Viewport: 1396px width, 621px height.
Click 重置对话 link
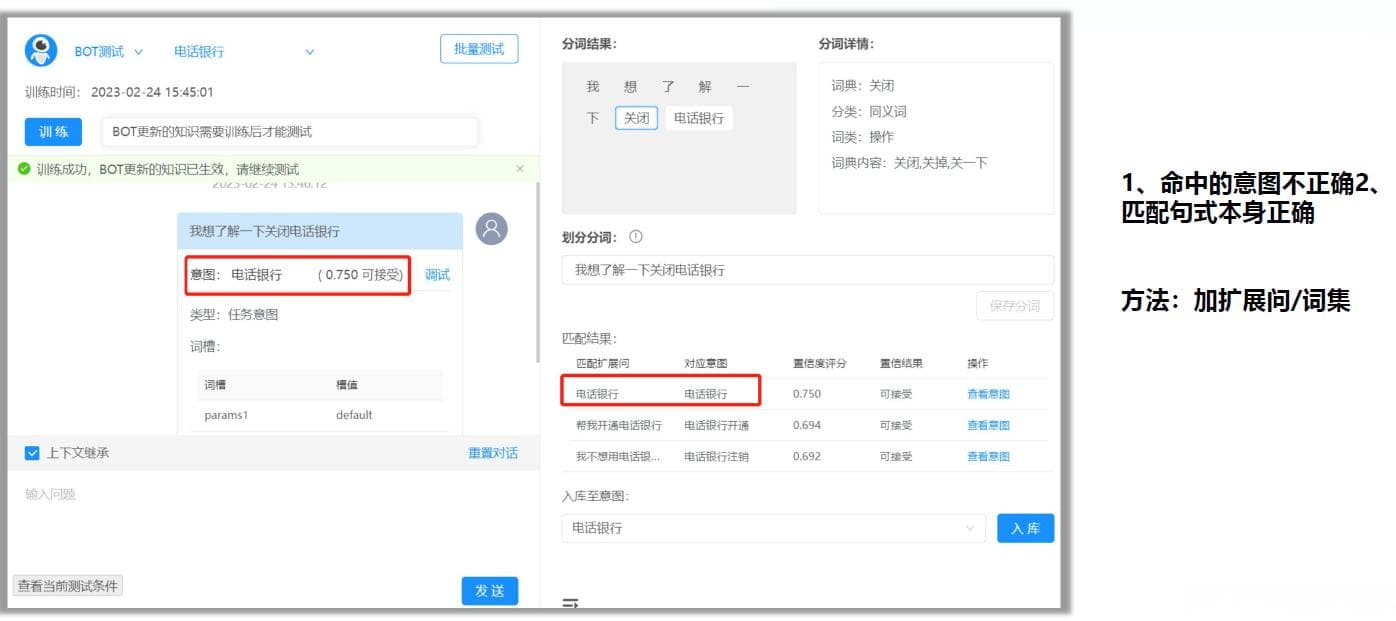point(493,453)
